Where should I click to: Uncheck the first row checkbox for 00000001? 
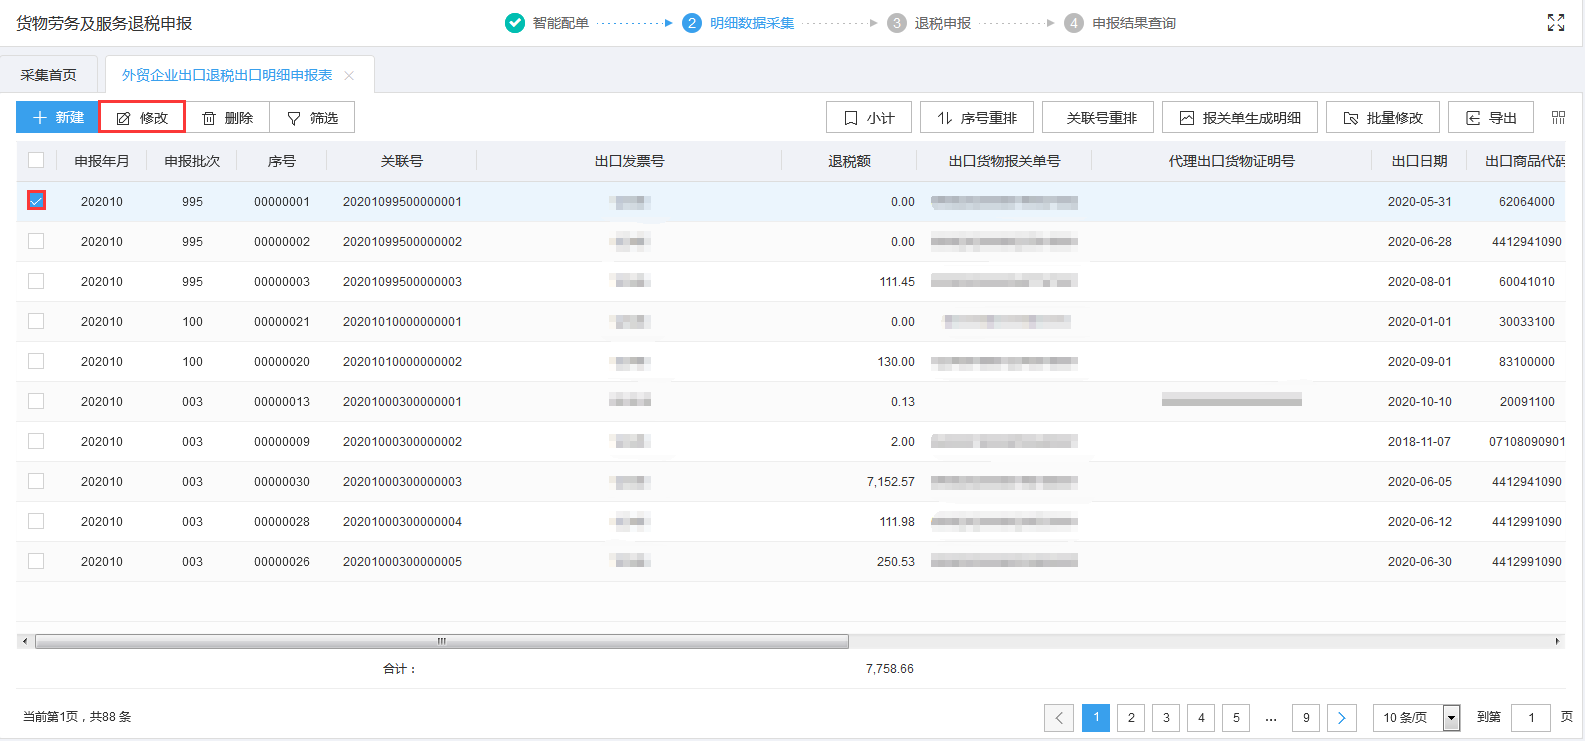pos(36,201)
